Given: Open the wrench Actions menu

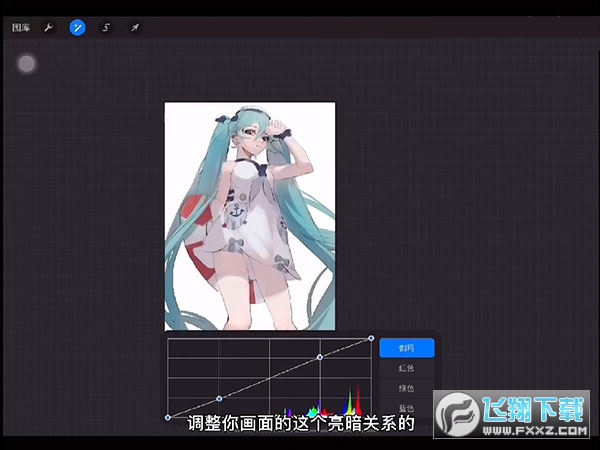Looking at the screenshot, I should (48, 28).
